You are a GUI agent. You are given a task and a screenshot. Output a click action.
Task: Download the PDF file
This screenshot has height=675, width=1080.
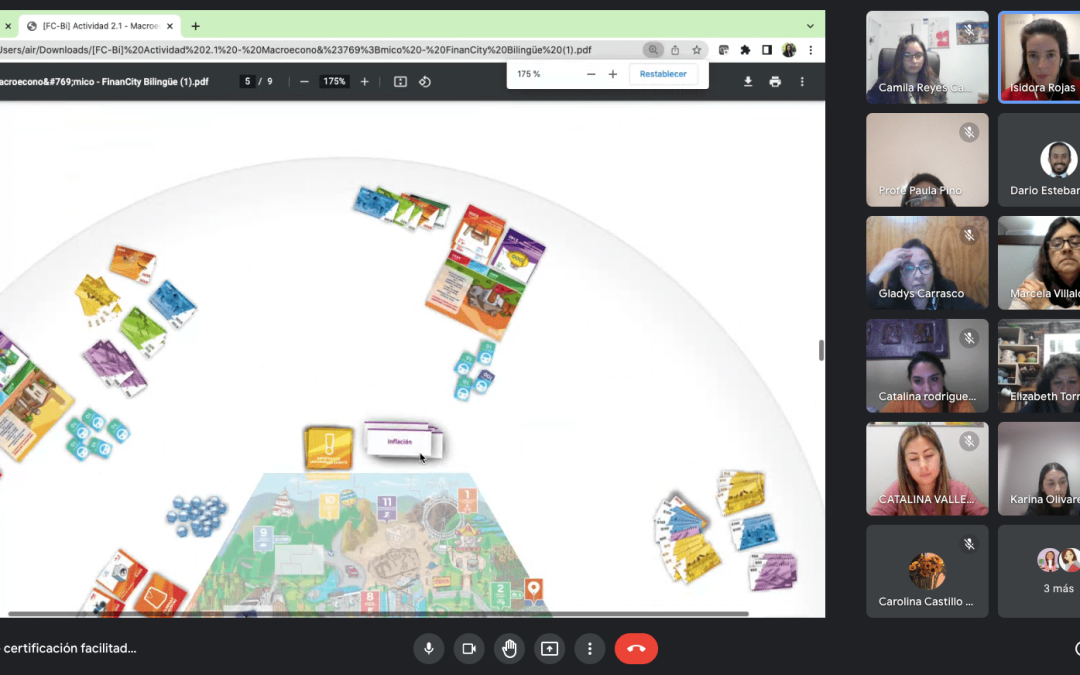(748, 81)
